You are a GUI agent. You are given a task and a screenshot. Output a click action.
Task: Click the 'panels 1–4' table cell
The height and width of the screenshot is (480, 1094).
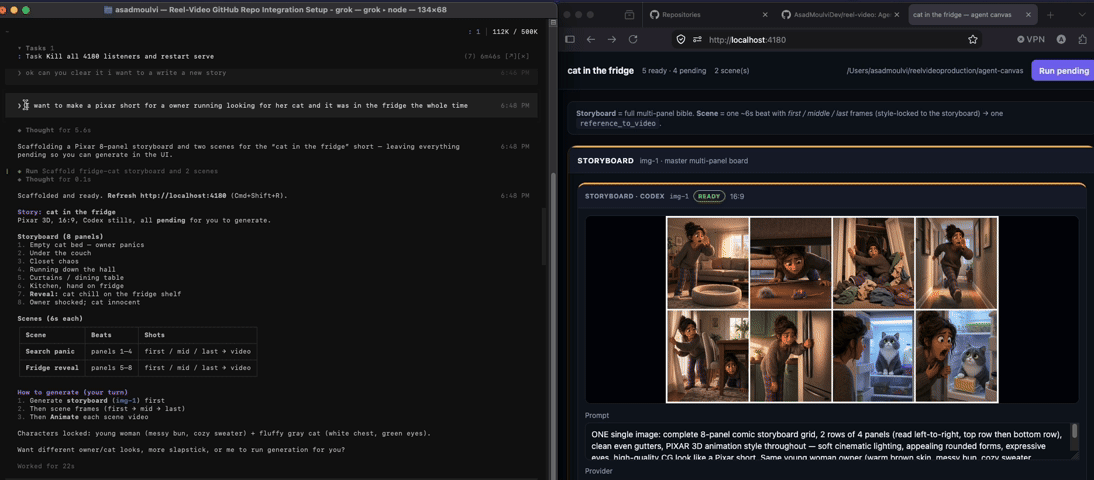point(111,351)
